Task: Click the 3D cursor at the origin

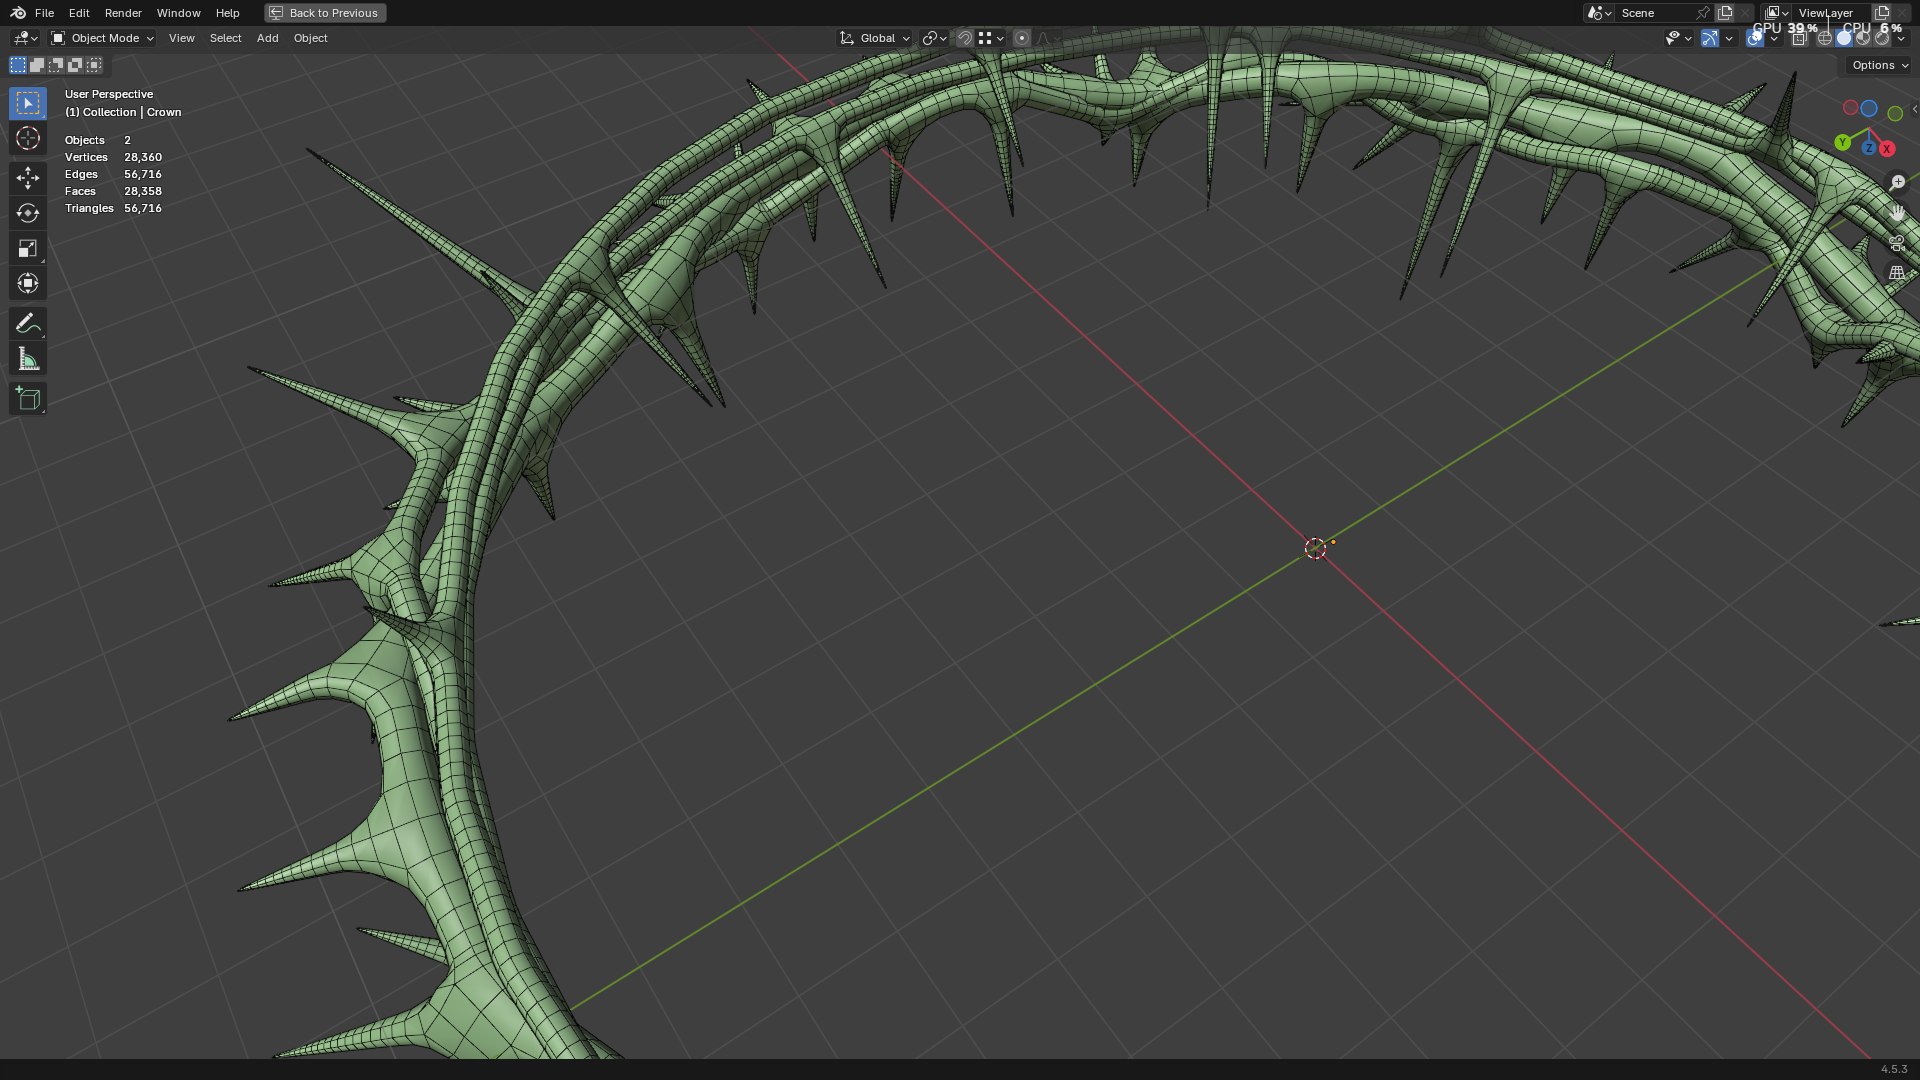Action: coord(1315,548)
